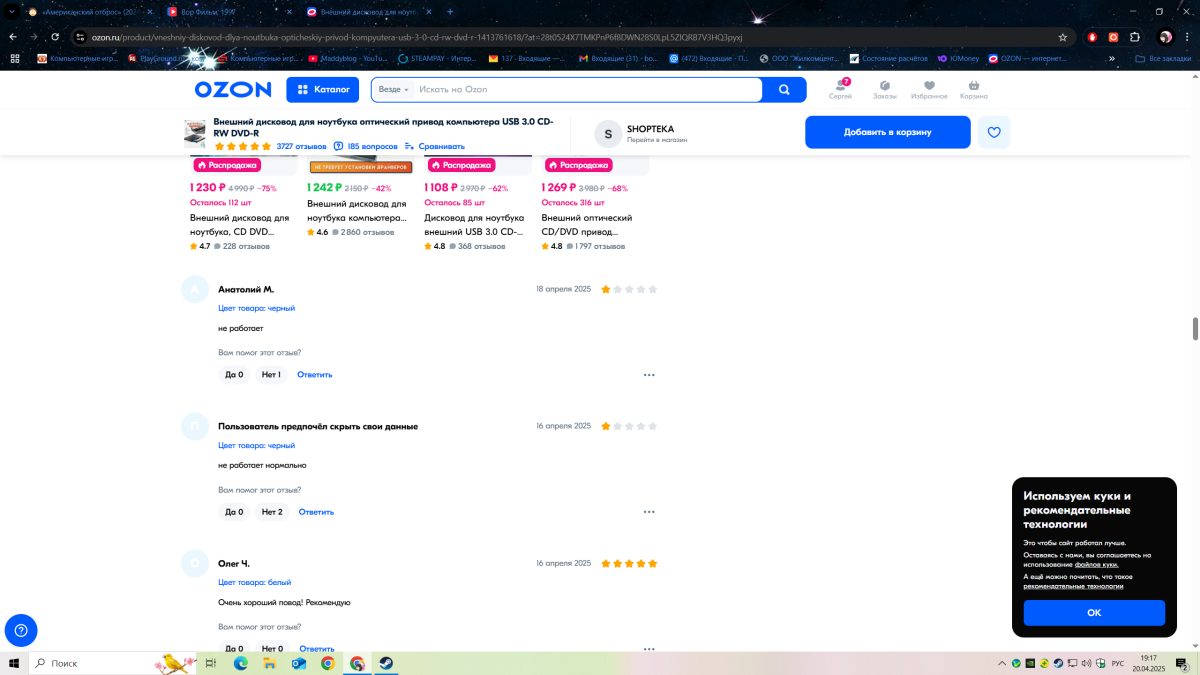Image resolution: width=1200 pixels, height=675 pixels.
Task: Open Steam from the taskbar
Action: (x=386, y=663)
